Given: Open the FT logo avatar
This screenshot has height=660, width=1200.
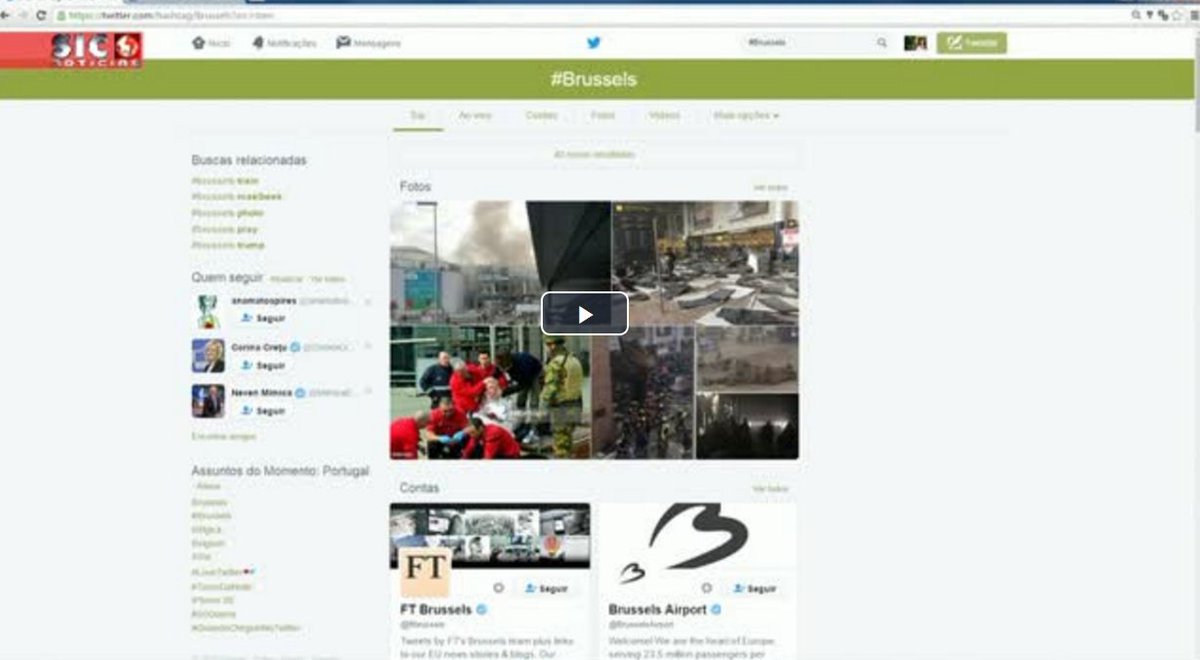Looking at the screenshot, I should 425,572.
